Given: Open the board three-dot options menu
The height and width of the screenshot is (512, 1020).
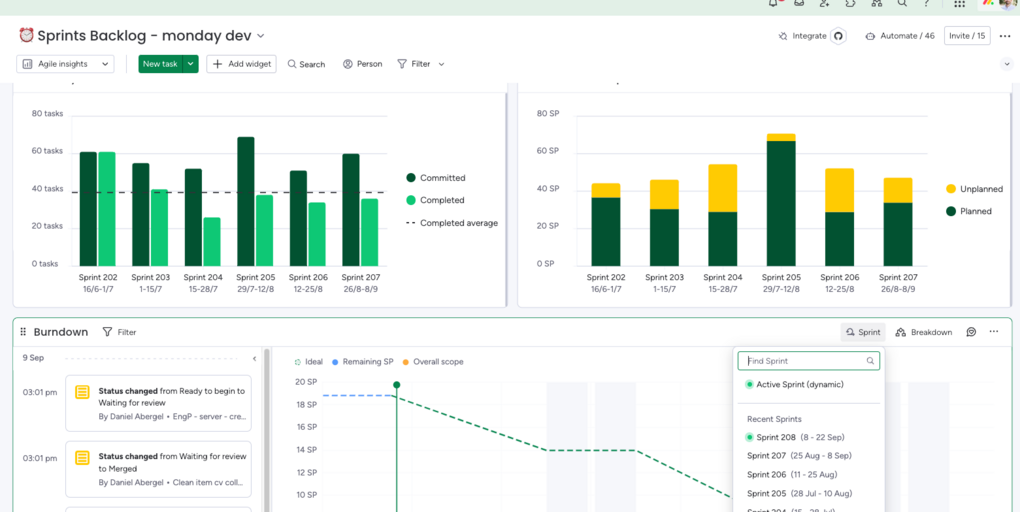Looking at the screenshot, I should (1005, 36).
